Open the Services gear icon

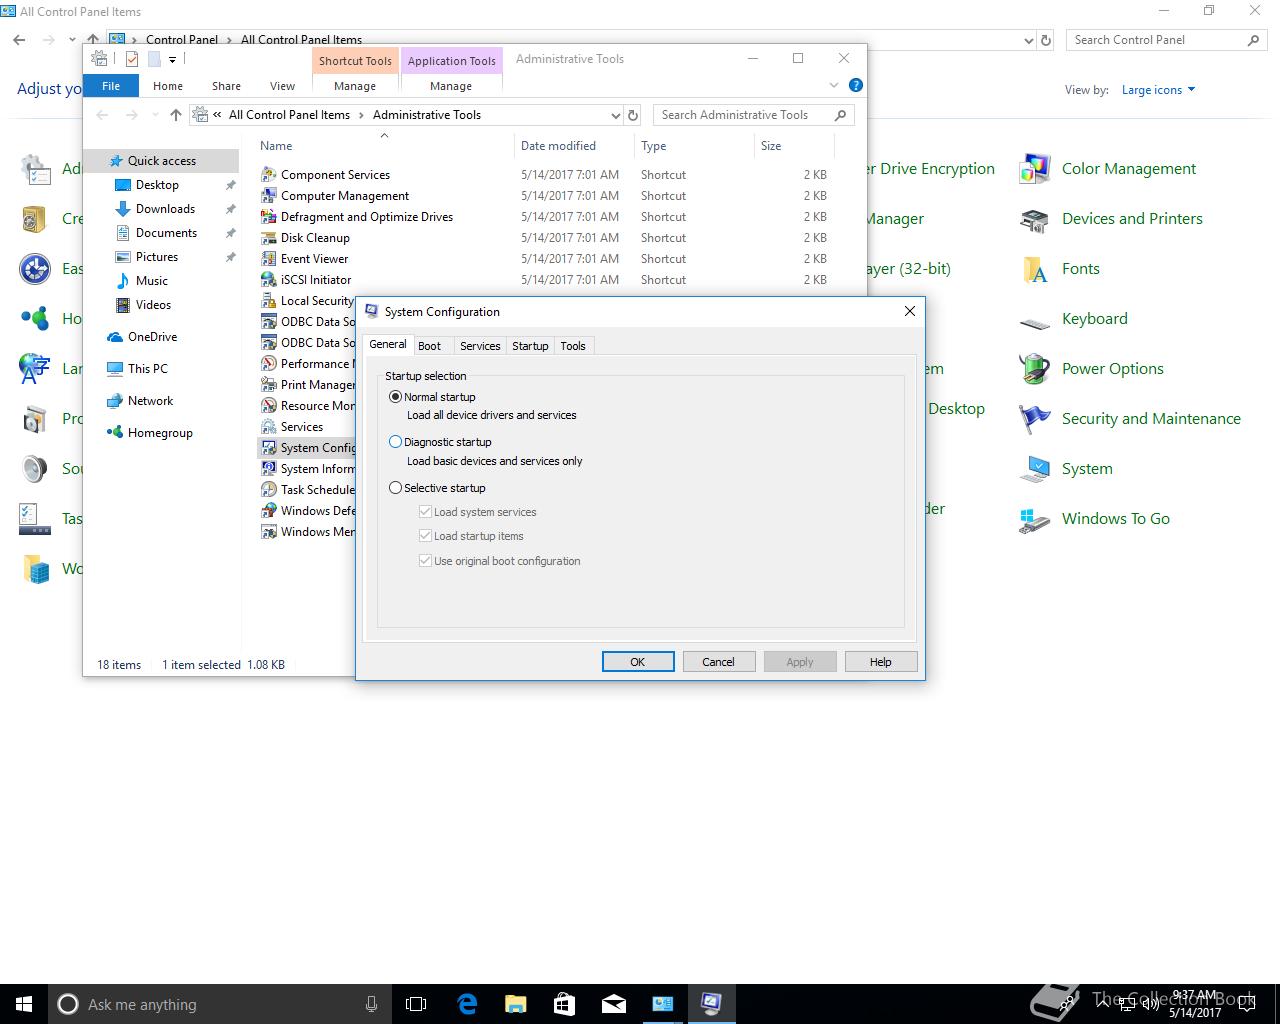pos(268,426)
